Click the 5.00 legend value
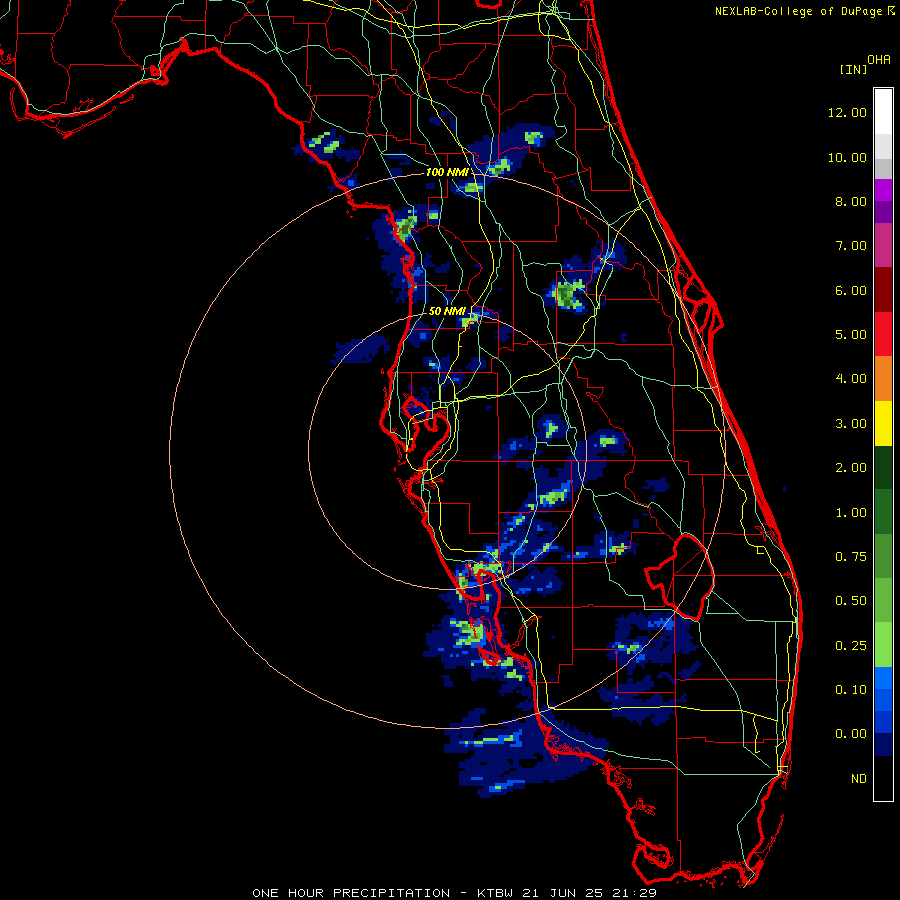900x900 pixels. click(x=851, y=335)
